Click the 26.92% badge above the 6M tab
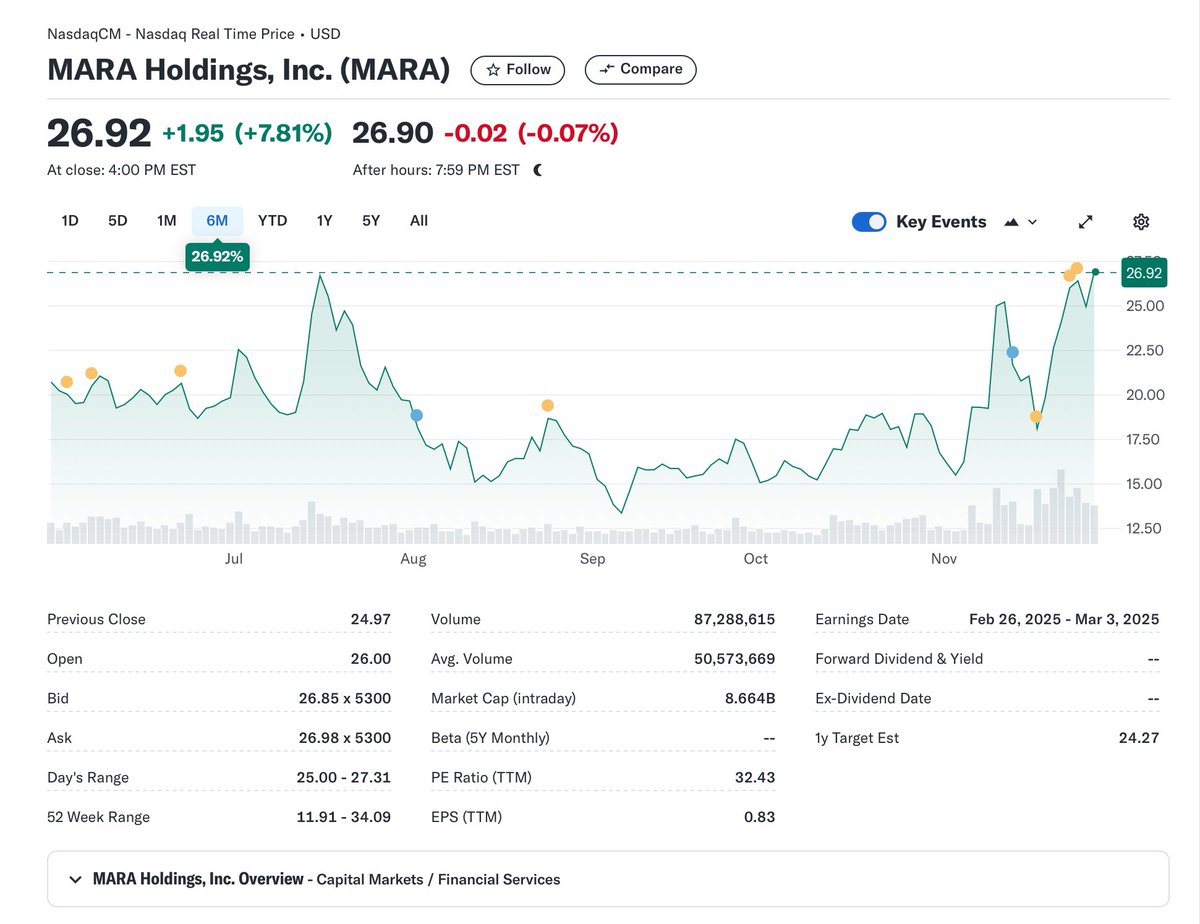 coord(217,256)
